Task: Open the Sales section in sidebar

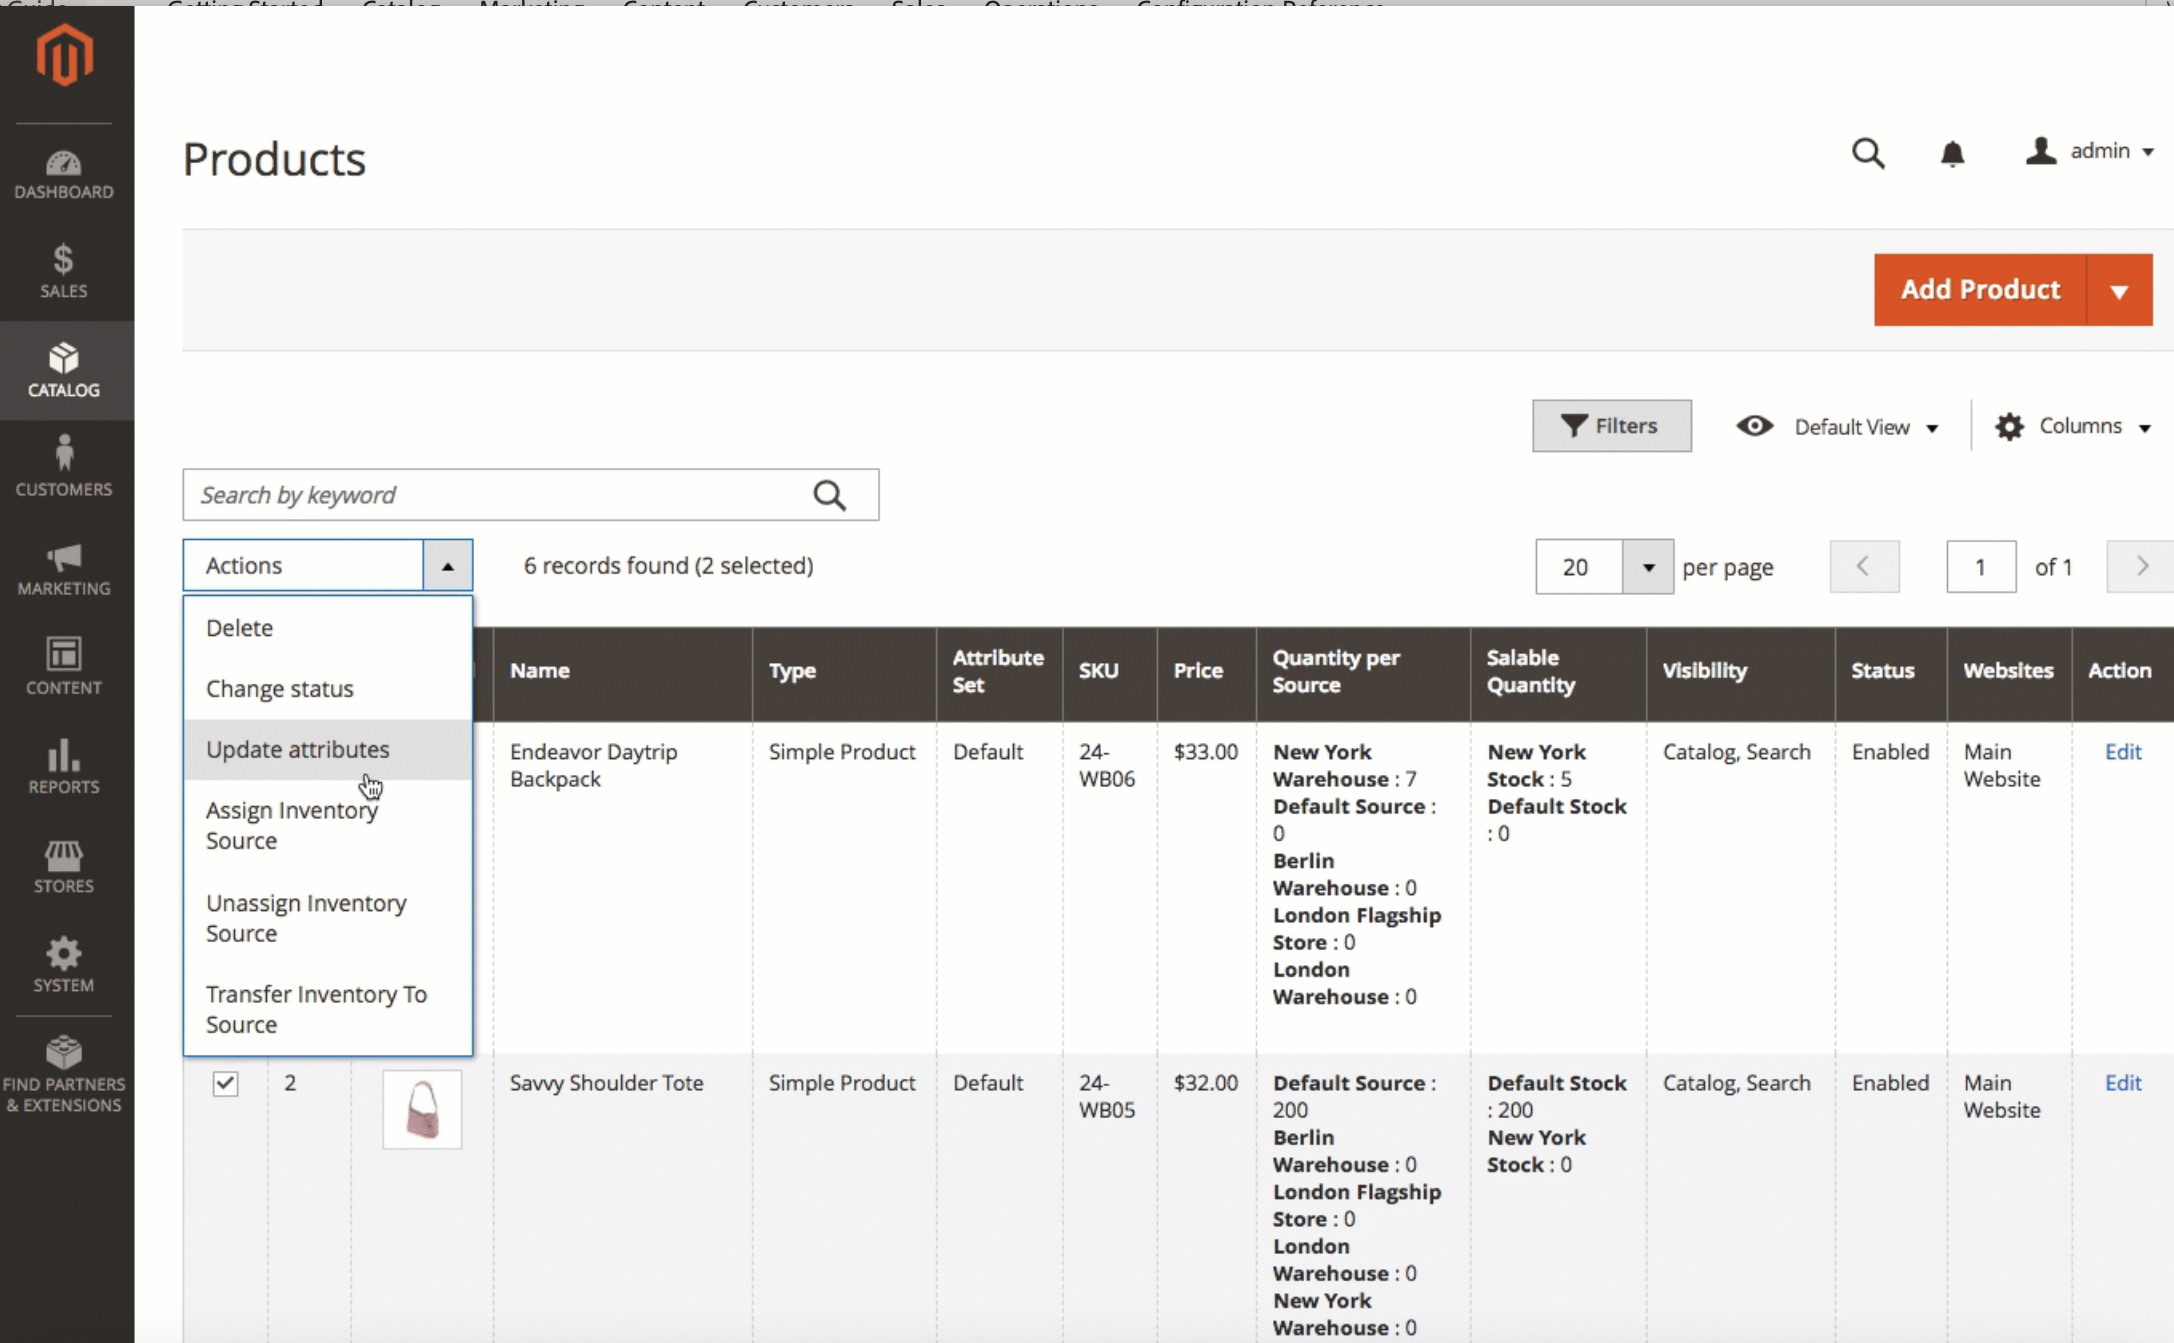Action: tap(64, 272)
